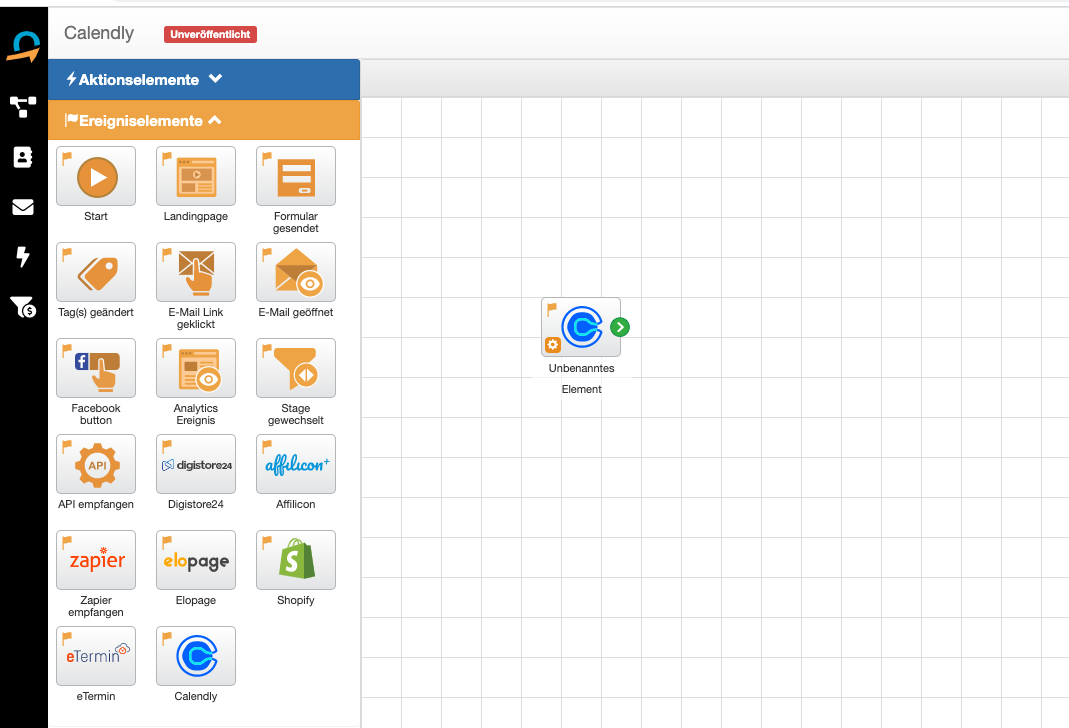This screenshot has height=728, width=1069.
Task: Select the Facebook button element
Action: 96,368
